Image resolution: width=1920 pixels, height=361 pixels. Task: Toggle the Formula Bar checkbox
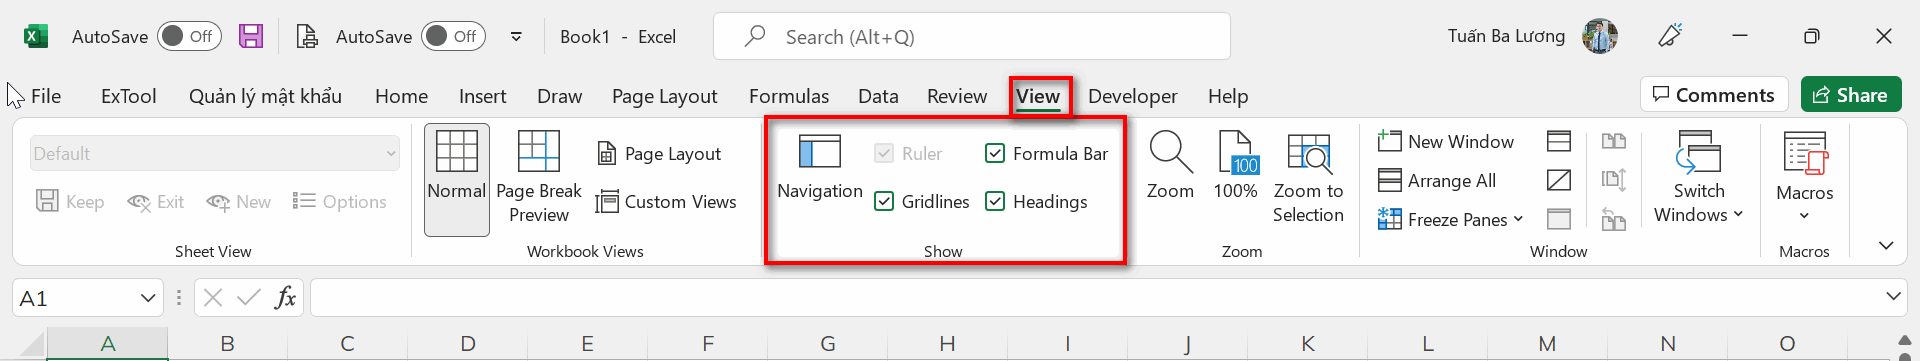(x=995, y=153)
